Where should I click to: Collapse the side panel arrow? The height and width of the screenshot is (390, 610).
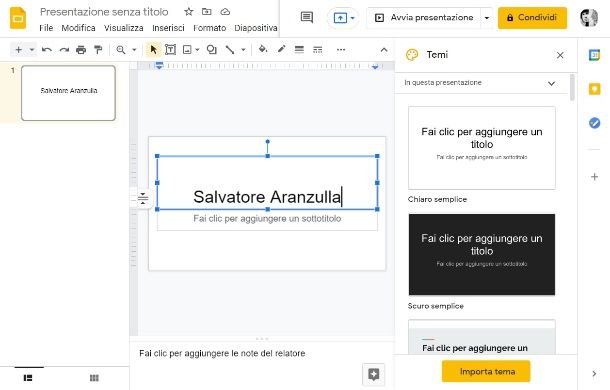[594, 374]
